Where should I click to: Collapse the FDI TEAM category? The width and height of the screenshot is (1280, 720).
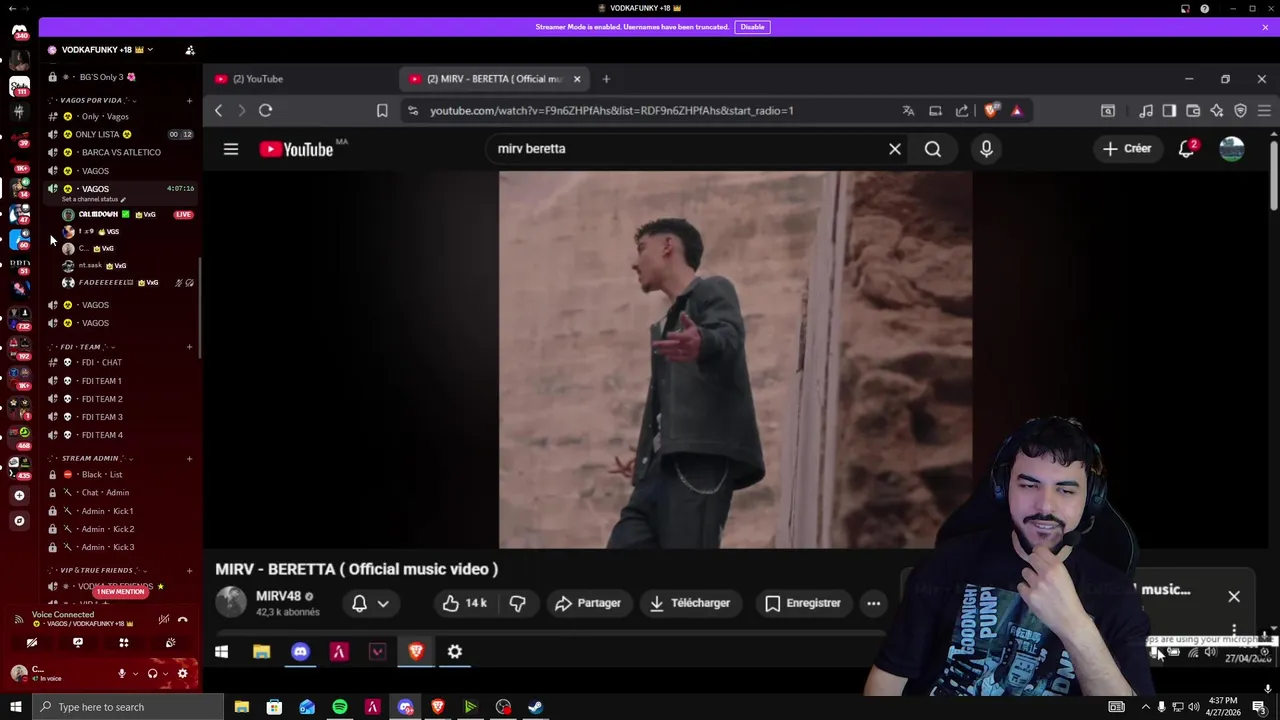[82, 347]
